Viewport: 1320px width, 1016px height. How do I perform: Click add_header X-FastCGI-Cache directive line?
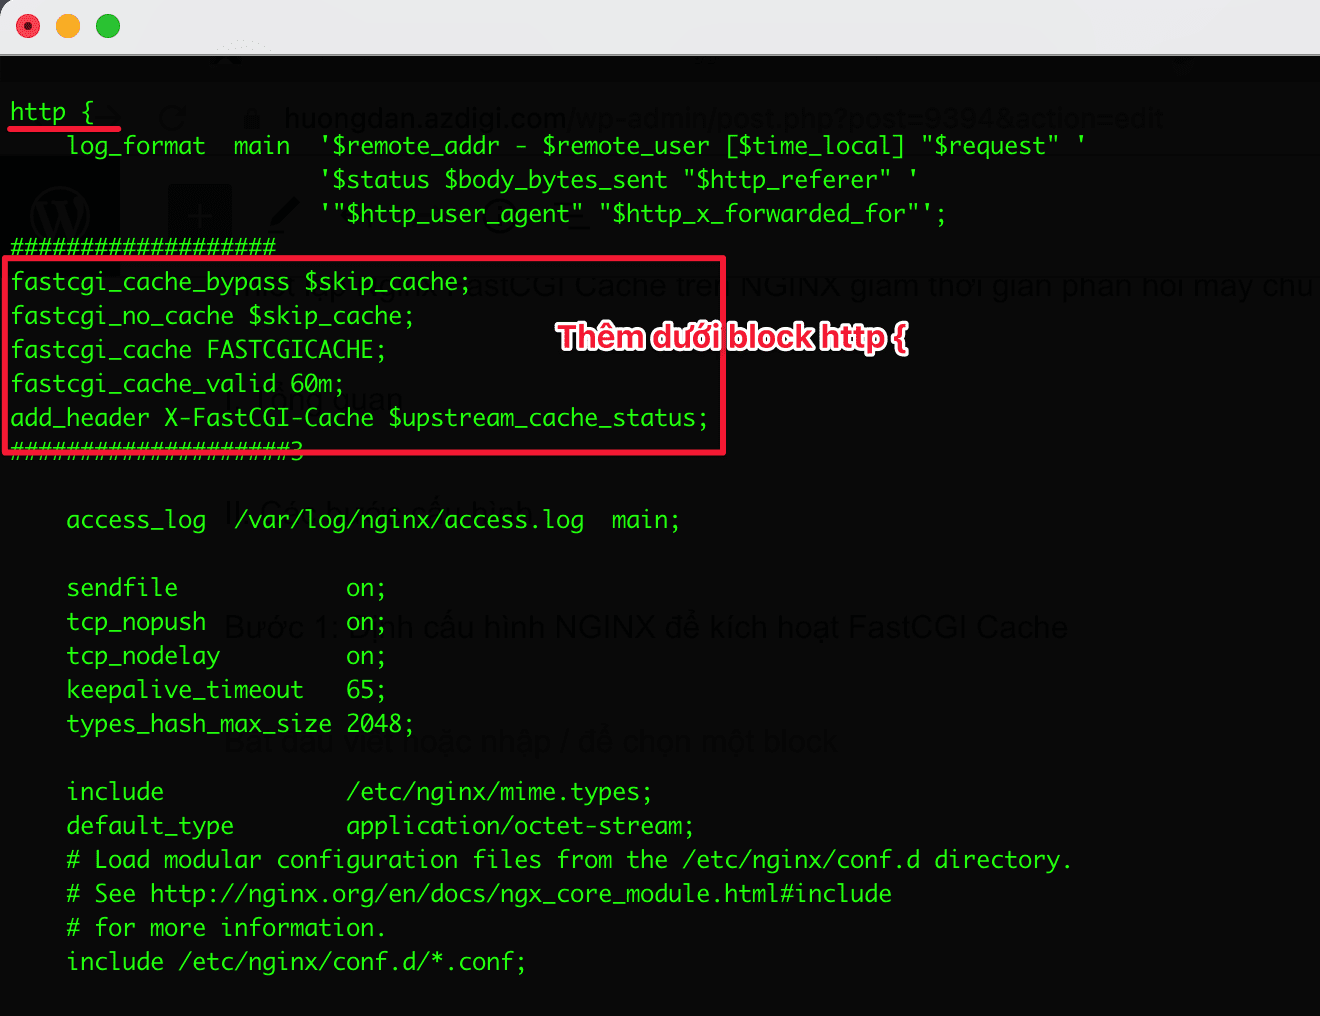click(358, 418)
